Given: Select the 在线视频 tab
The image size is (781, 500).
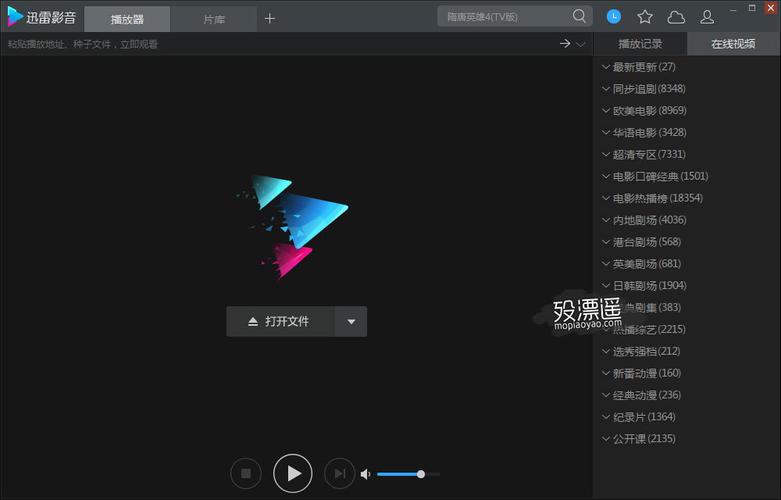Looking at the screenshot, I should (734, 44).
